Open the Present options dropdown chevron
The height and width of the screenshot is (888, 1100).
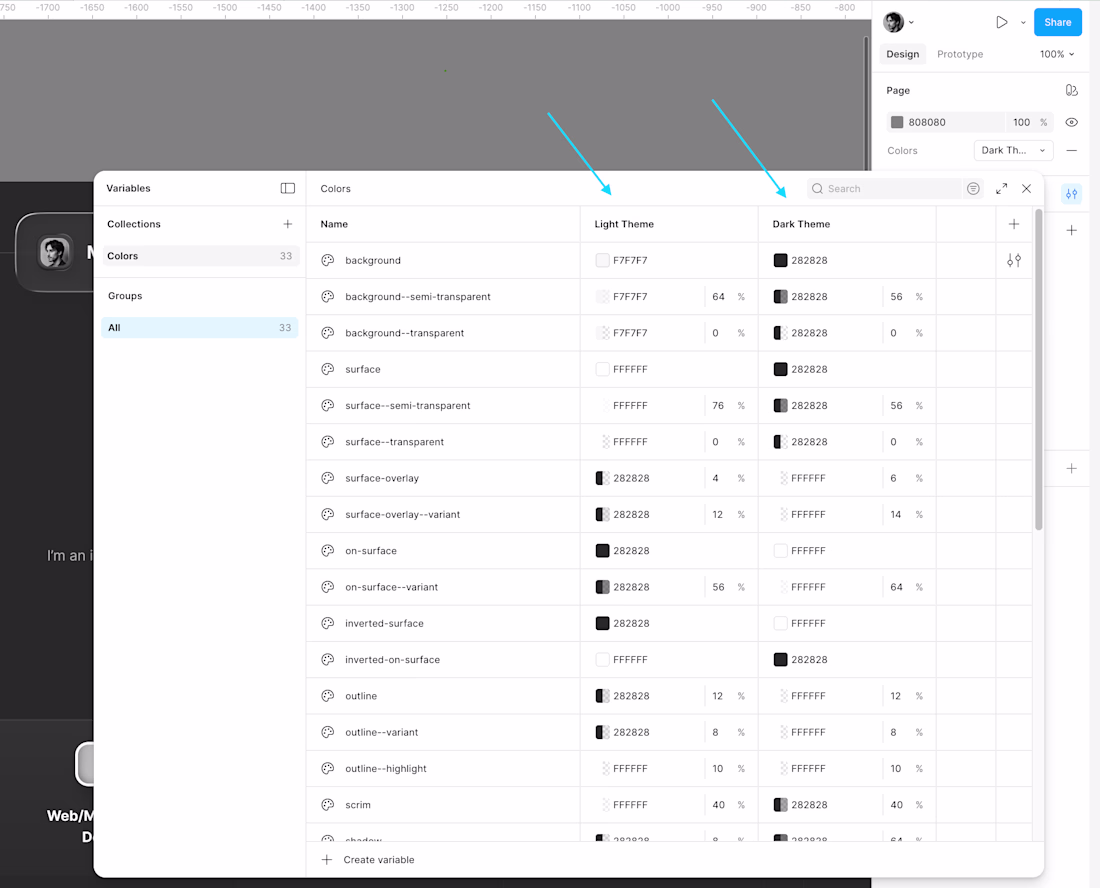(1023, 22)
